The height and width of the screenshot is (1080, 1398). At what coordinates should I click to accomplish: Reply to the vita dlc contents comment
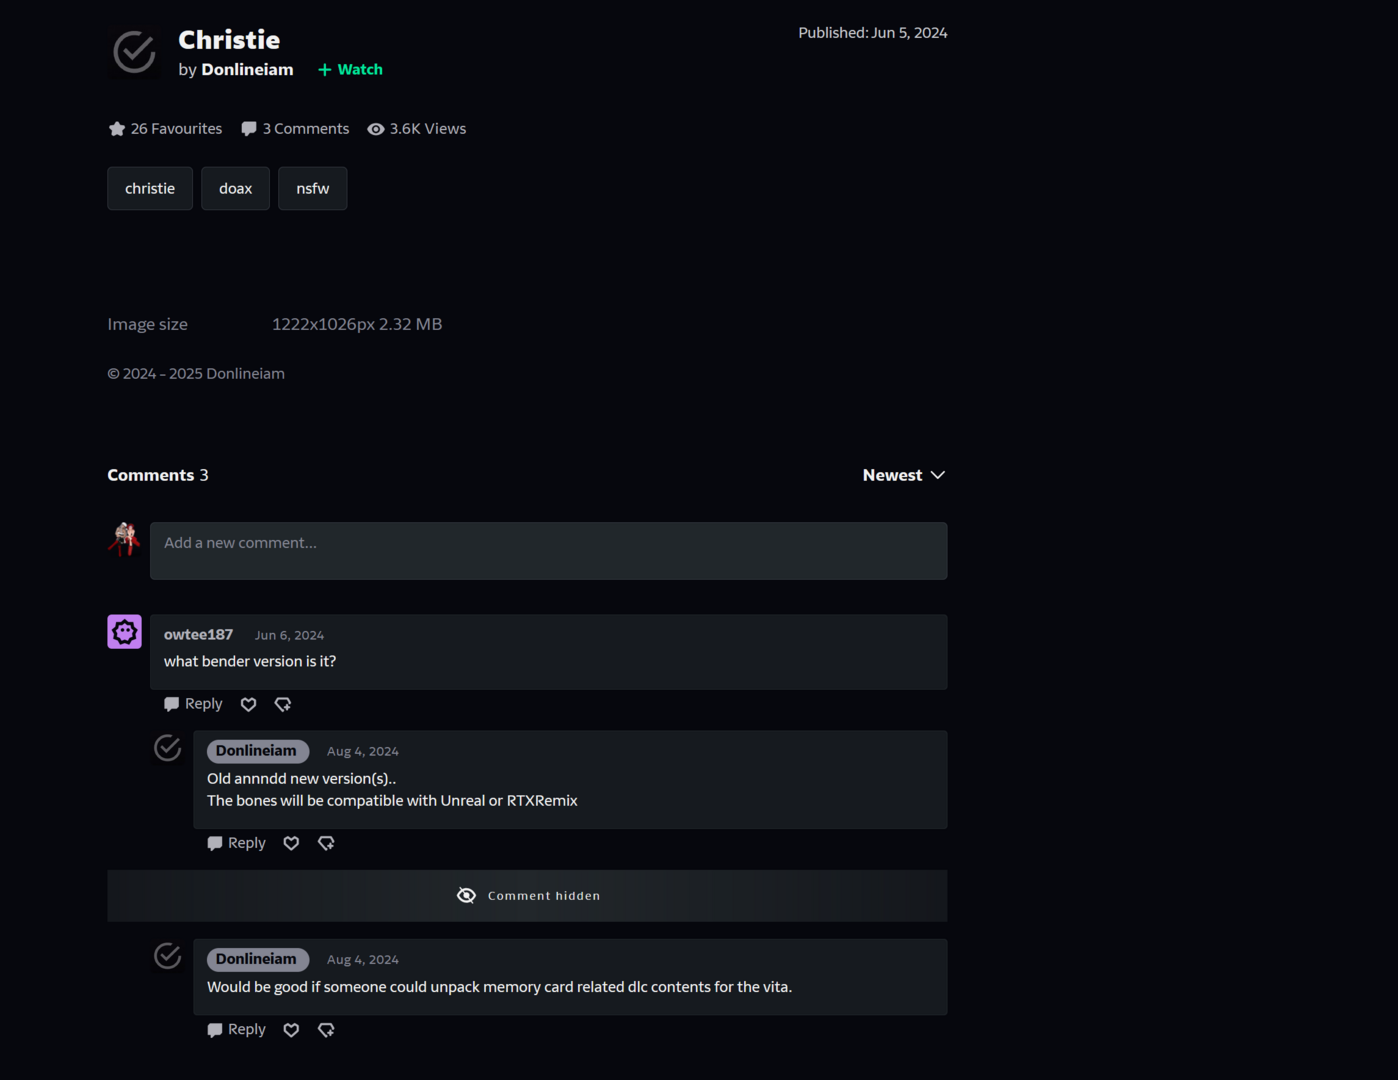(x=236, y=1029)
